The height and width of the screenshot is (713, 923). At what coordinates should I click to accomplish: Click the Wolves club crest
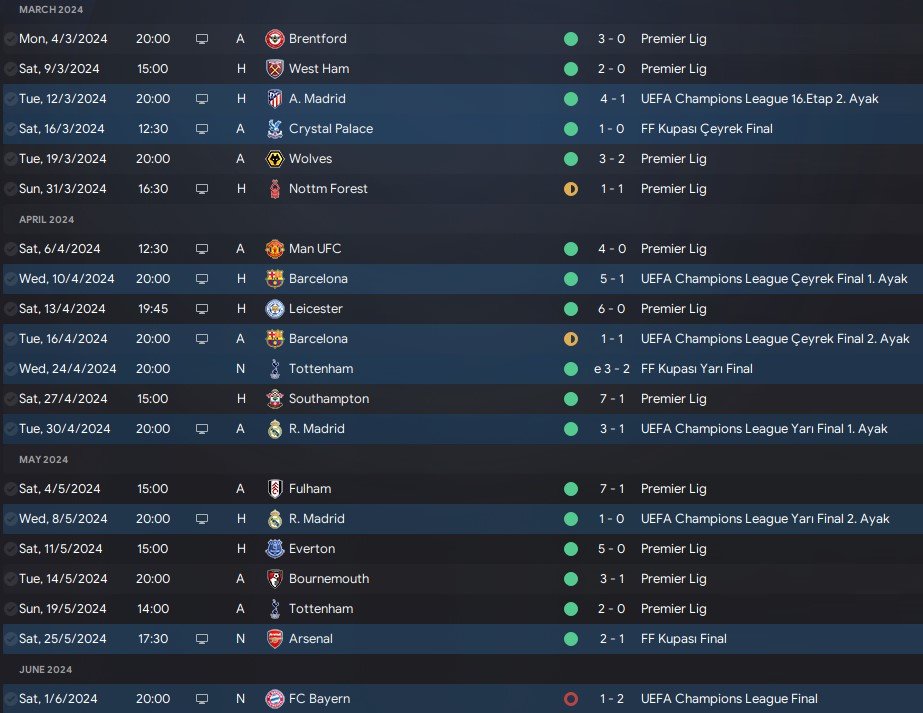click(x=274, y=159)
